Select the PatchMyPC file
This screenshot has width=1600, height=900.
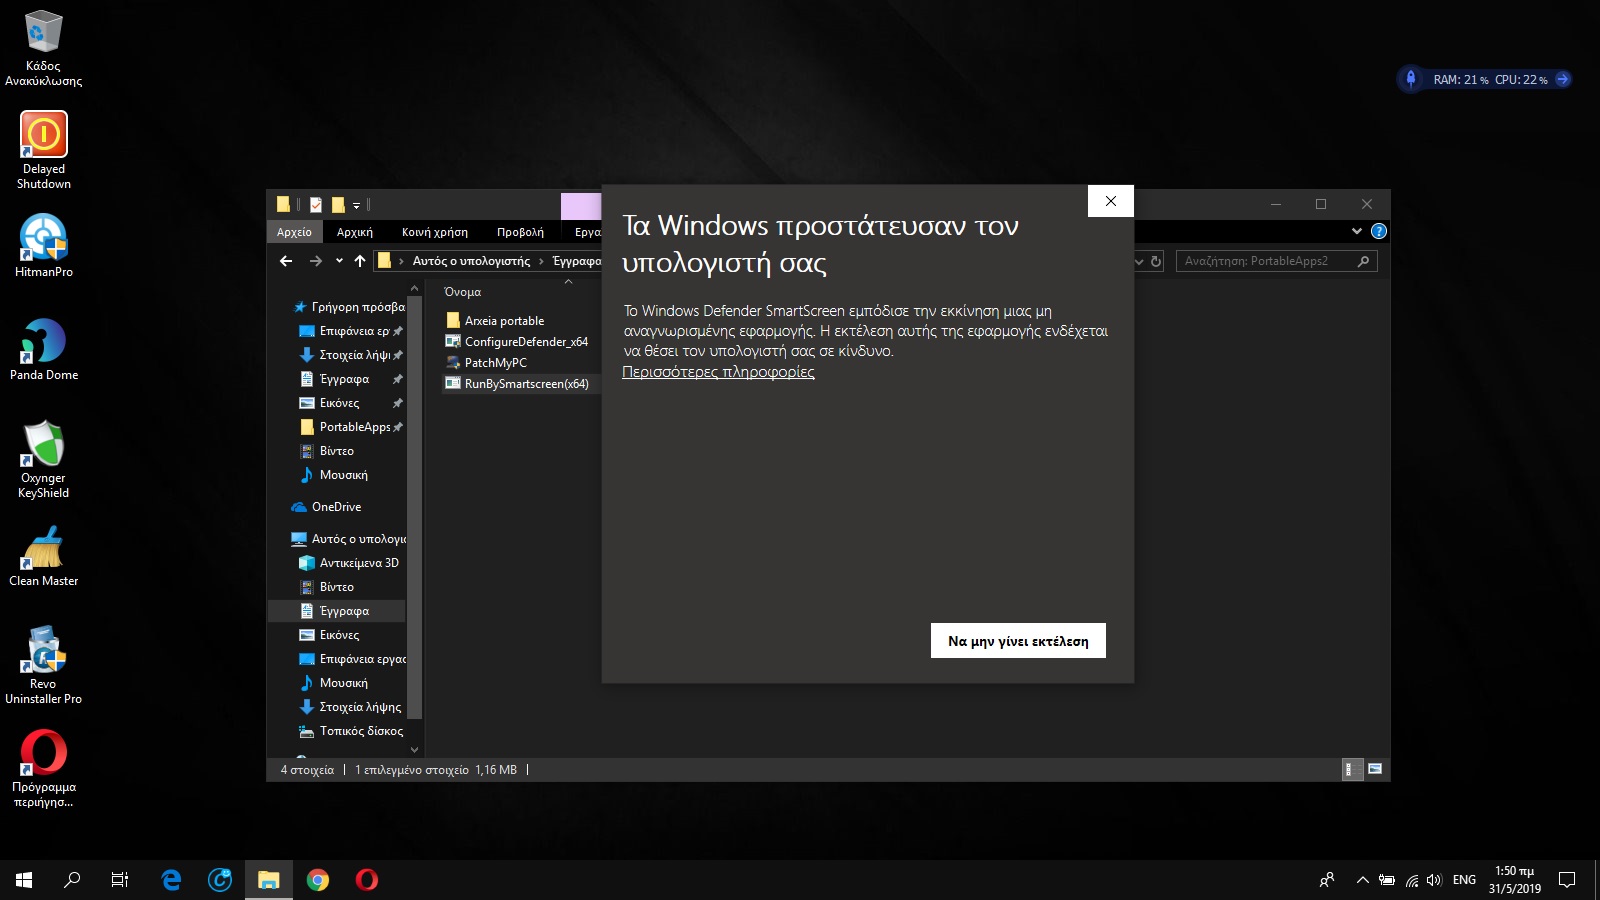tap(485, 363)
